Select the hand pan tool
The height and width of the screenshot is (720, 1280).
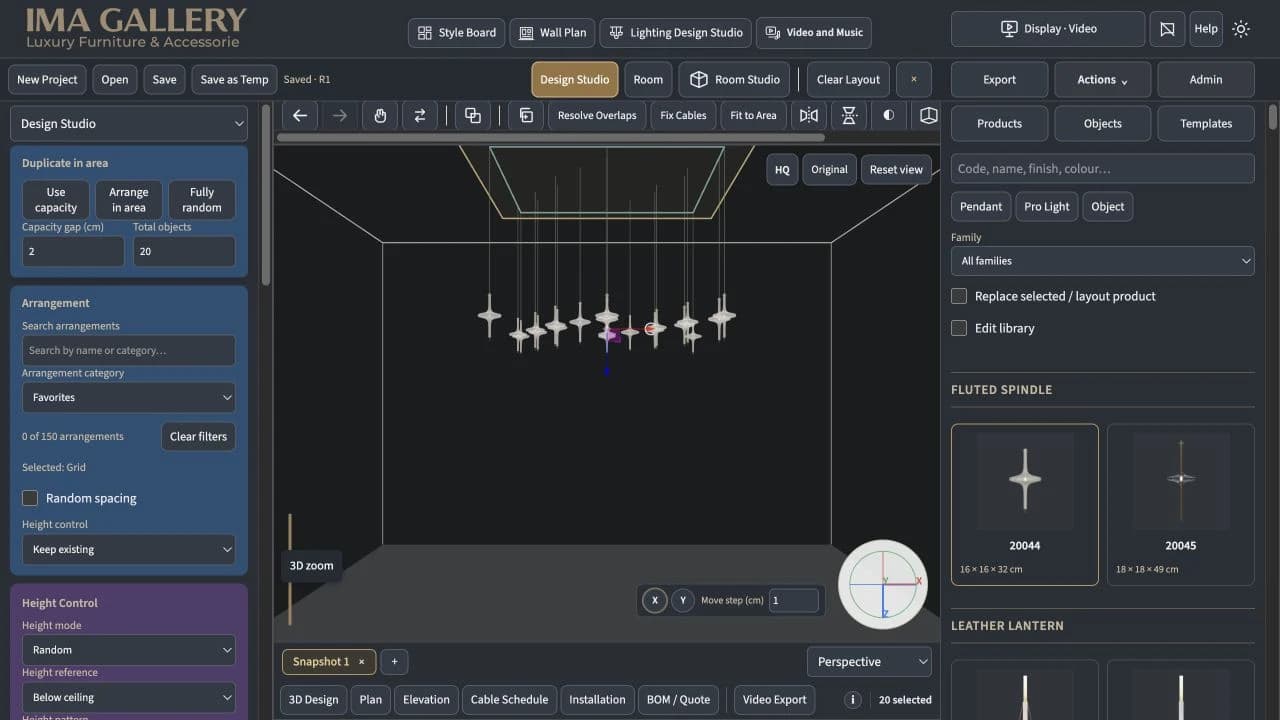click(x=380, y=115)
